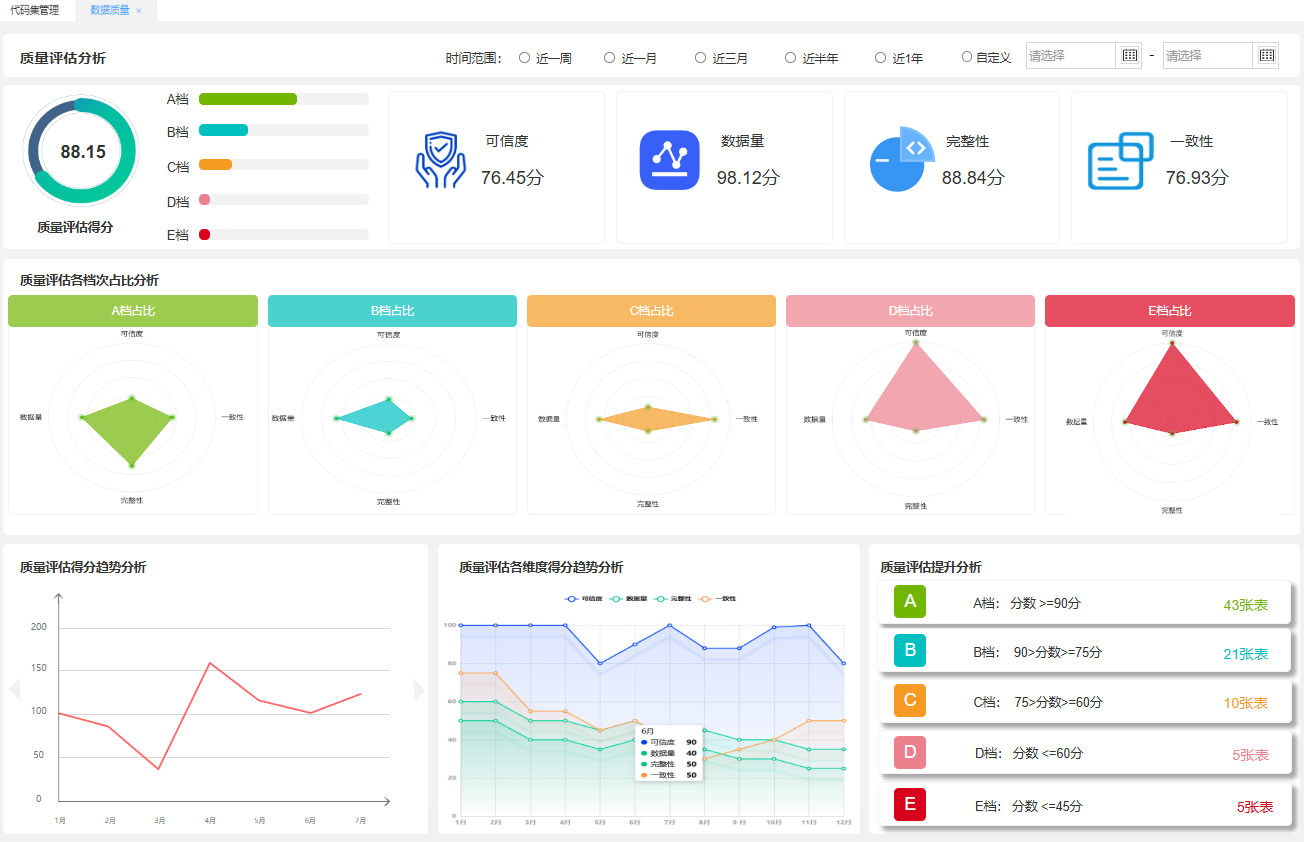This screenshot has width=1304, height=842.
Task: Click the 完整性 pie chart icon
Action: [x=902, y=159]
